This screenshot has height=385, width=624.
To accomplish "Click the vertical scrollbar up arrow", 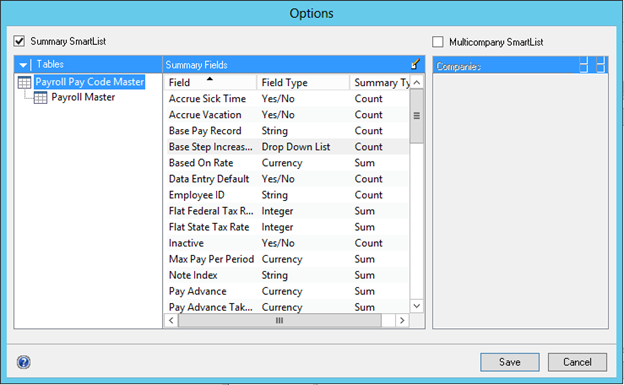I will click(x=417, y=82).
